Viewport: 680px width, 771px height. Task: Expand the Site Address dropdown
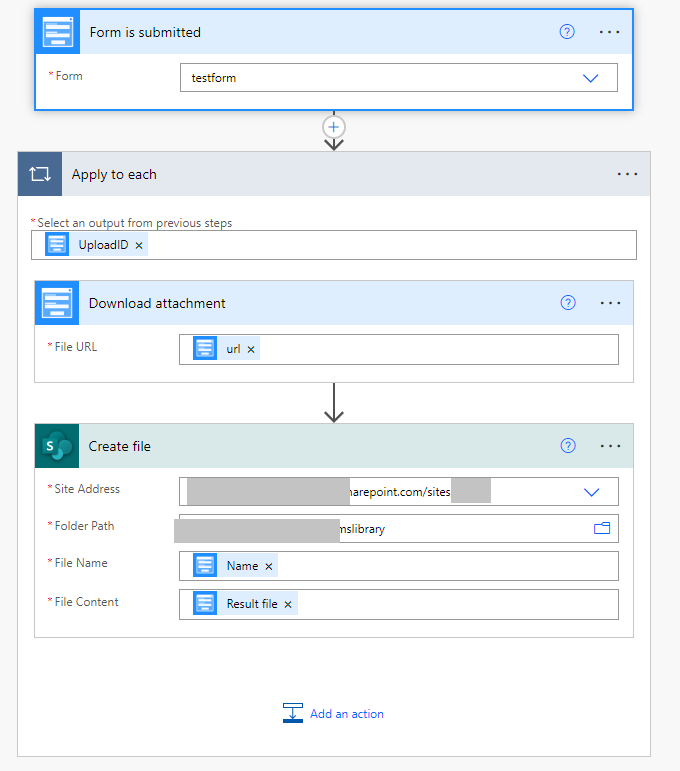(x=591, y=492)
